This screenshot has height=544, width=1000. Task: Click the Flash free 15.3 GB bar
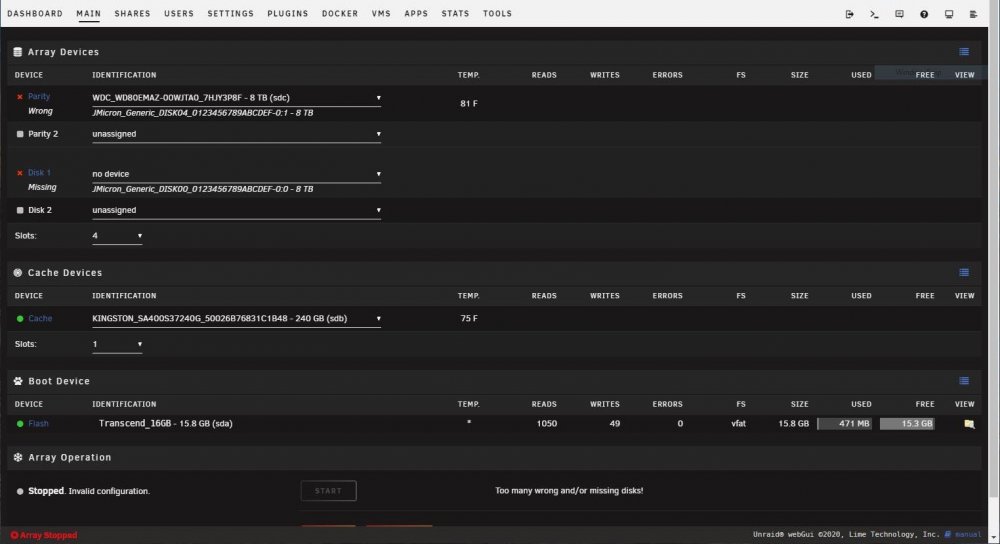click(907, 423)
